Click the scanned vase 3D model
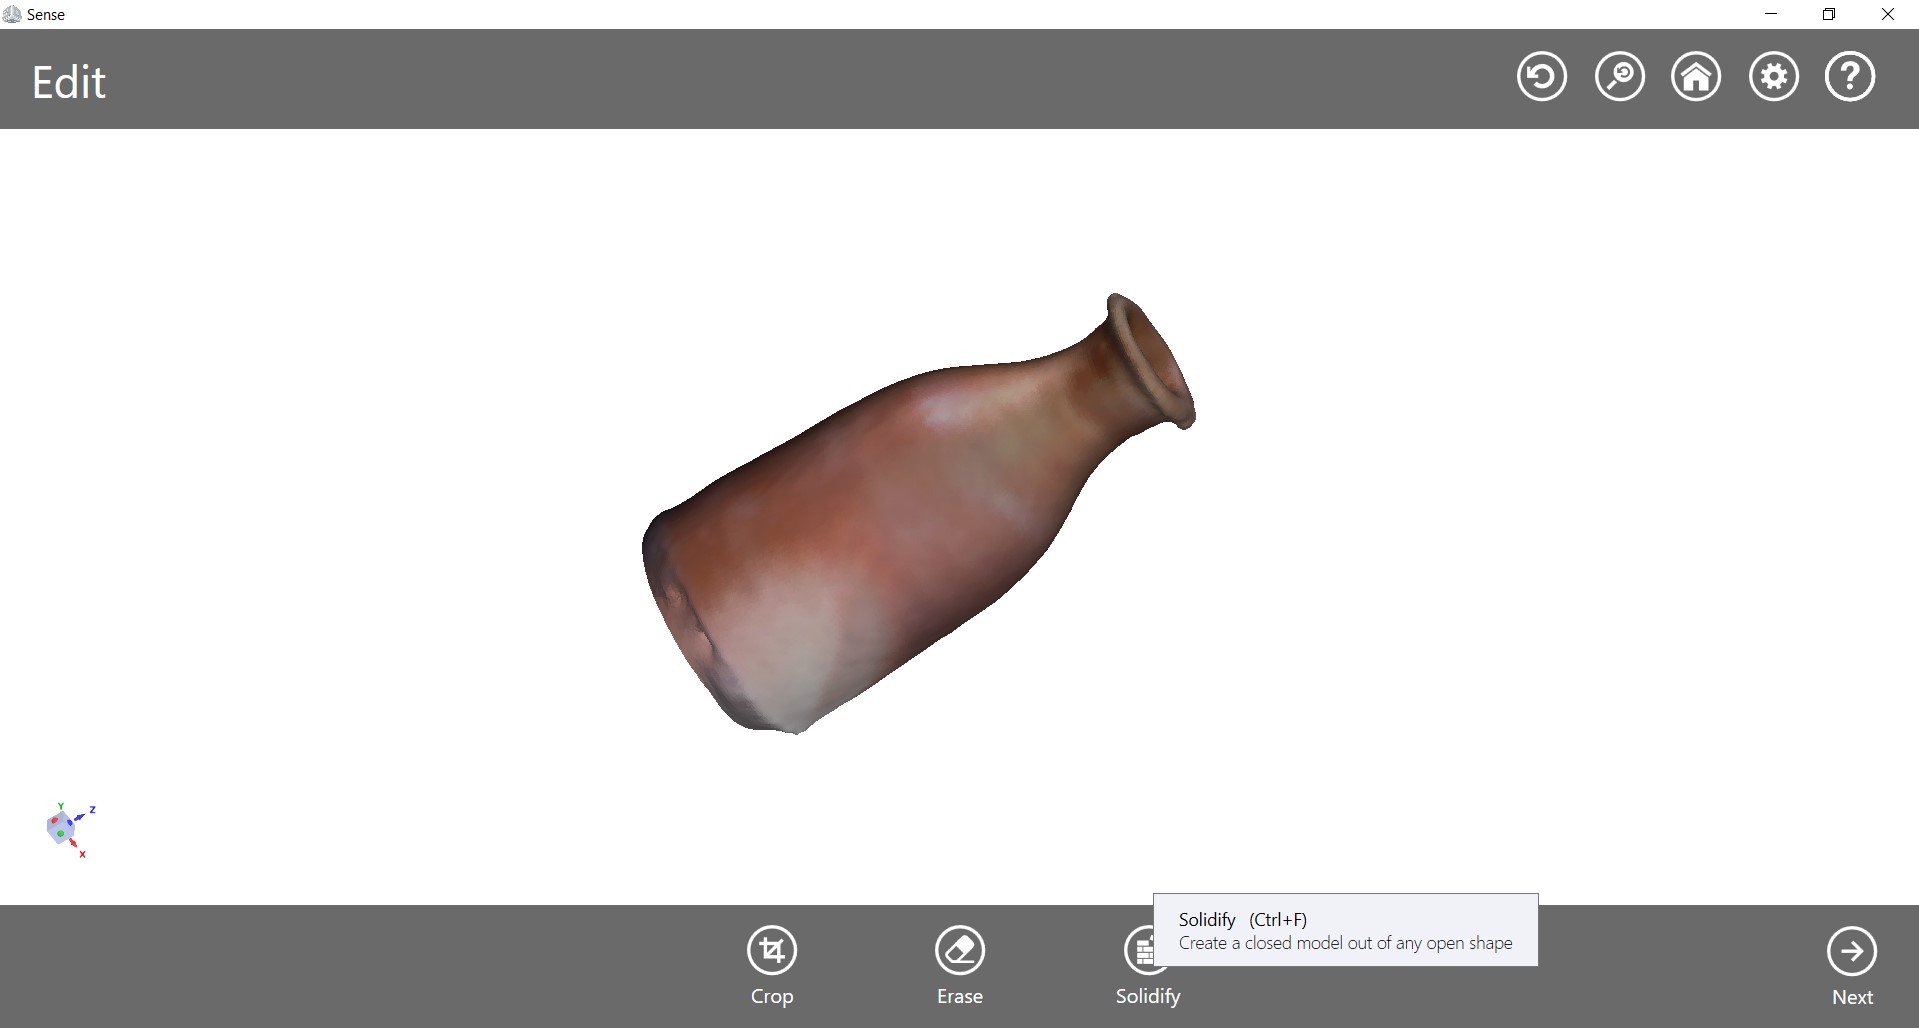The height and width of the screenshot is (1028, 1919). 918,513
